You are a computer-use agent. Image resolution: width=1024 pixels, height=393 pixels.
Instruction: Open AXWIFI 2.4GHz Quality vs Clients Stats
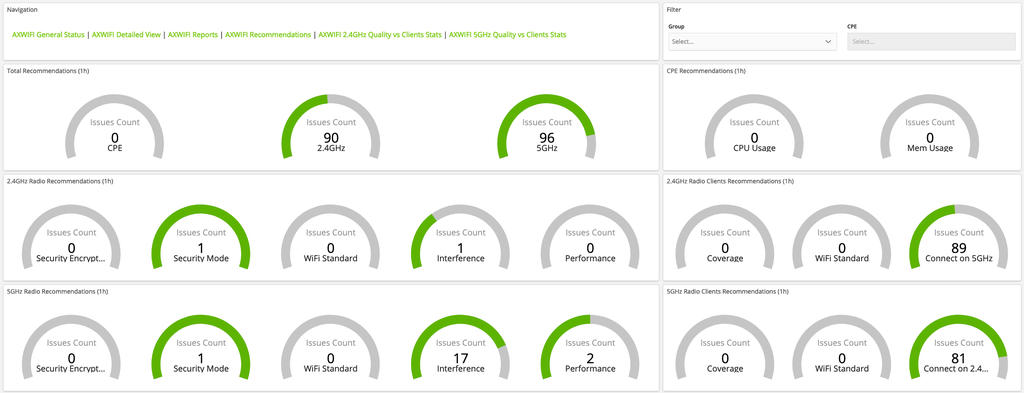tap(380, 35)
